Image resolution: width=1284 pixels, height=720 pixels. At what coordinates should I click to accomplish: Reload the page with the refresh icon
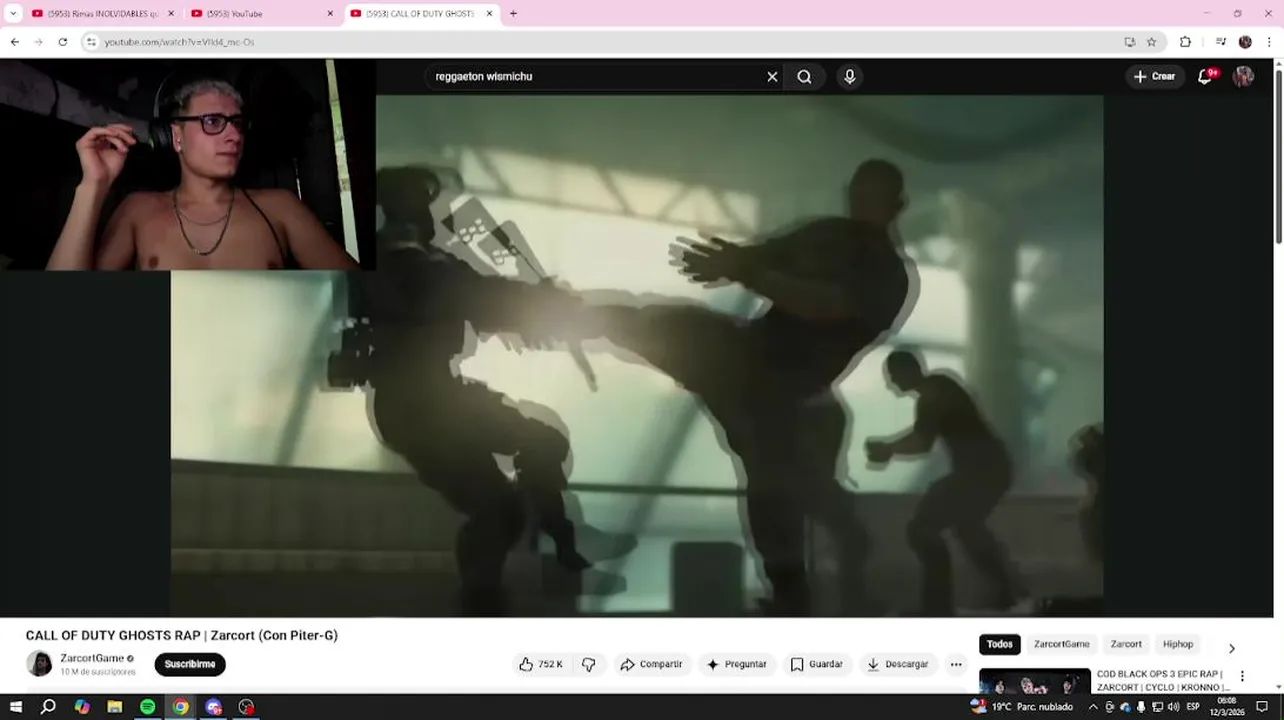click(x=63, y=42)
